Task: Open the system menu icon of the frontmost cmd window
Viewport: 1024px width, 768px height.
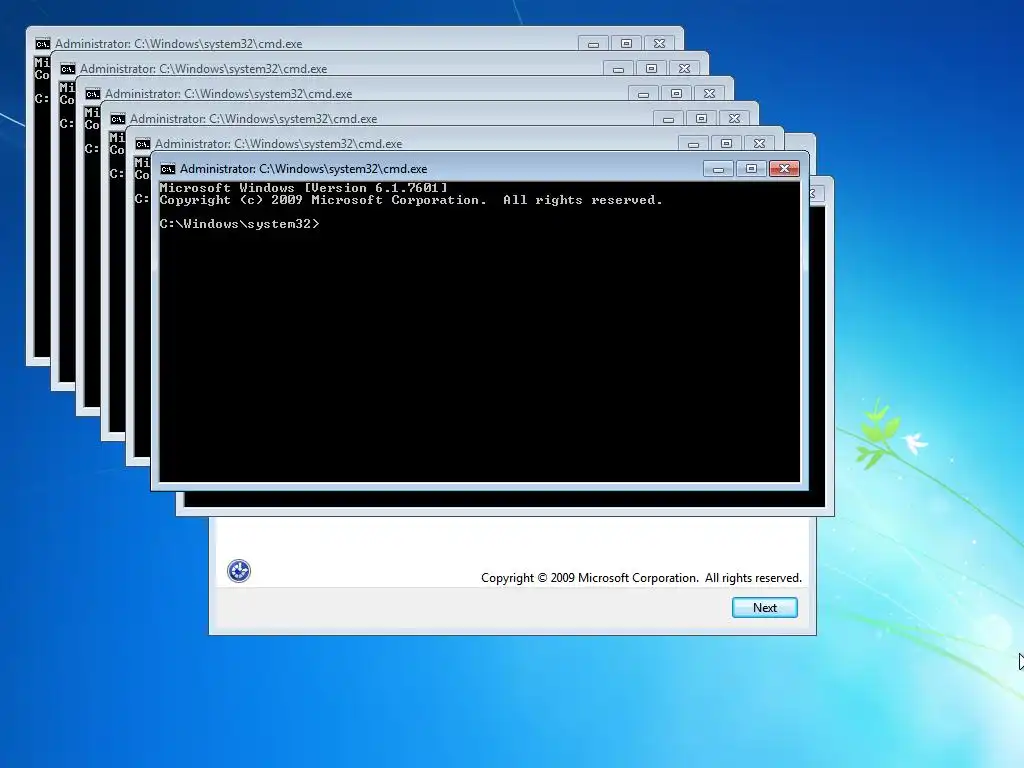Action: [x=168, y=169]
